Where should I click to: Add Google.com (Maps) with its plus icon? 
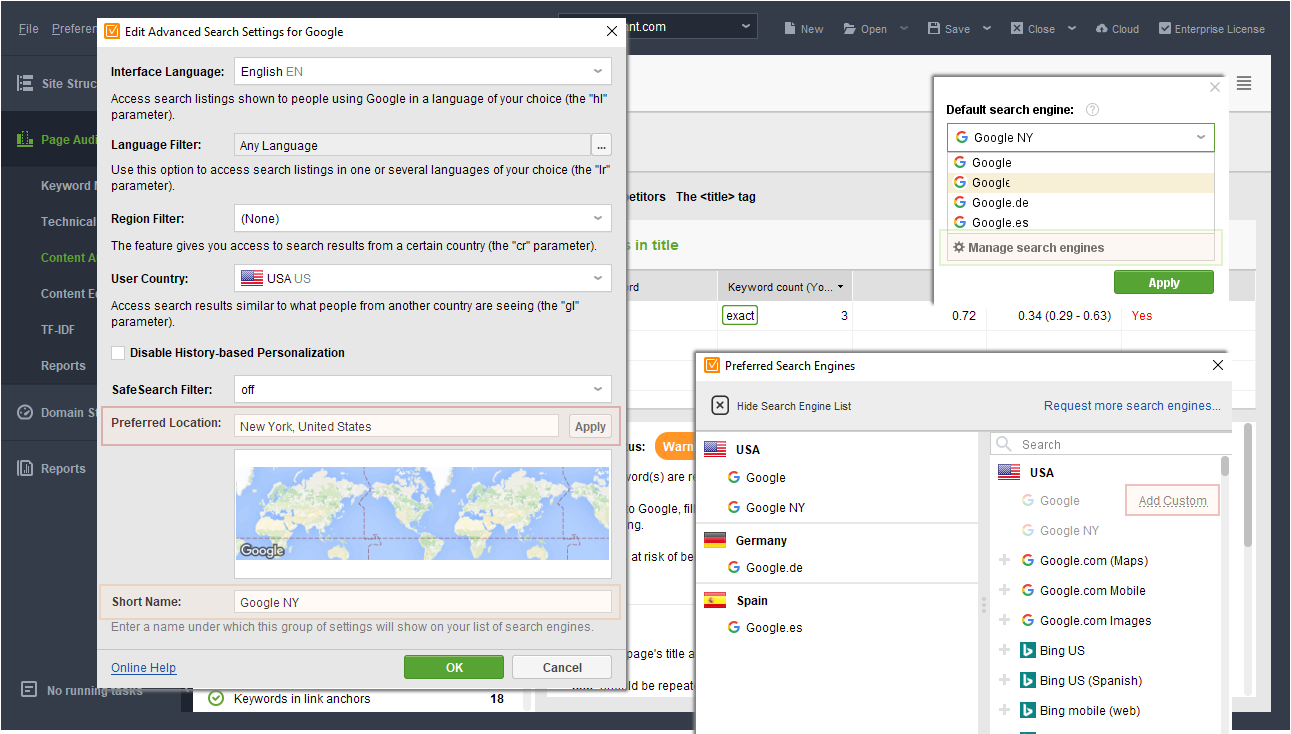[1005, 561]
